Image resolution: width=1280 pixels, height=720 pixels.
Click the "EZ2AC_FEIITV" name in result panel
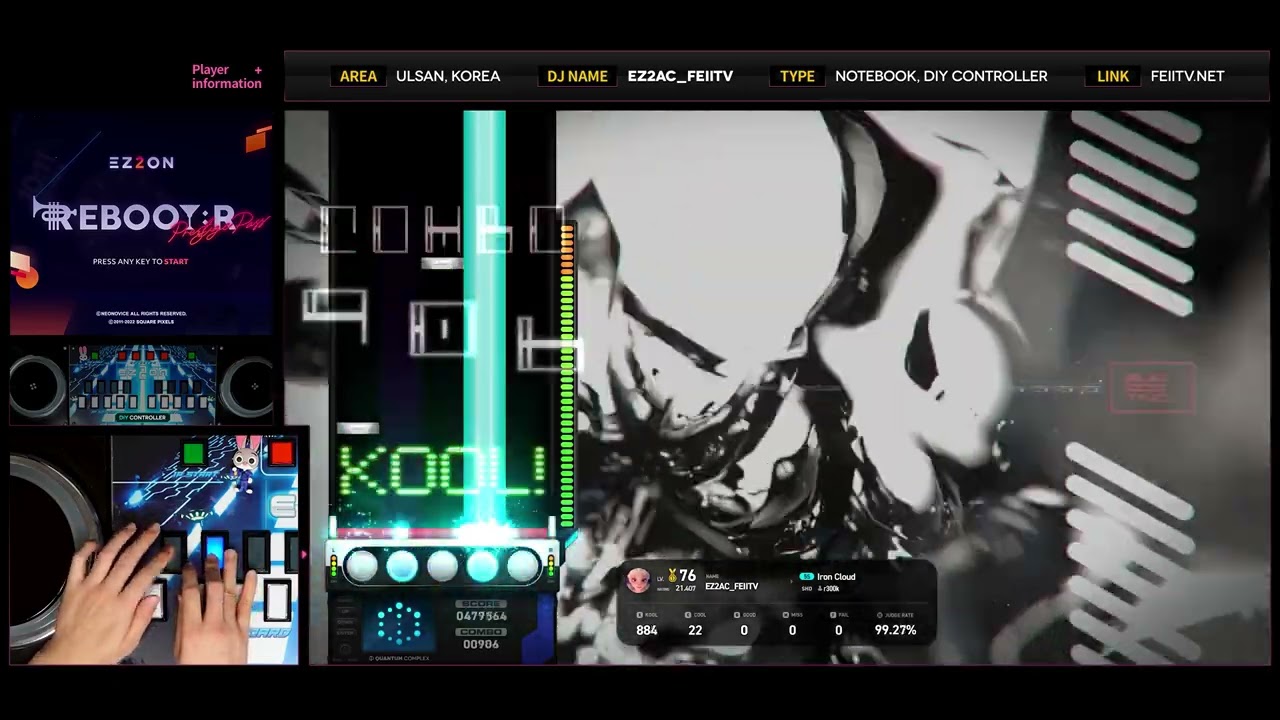731,586
